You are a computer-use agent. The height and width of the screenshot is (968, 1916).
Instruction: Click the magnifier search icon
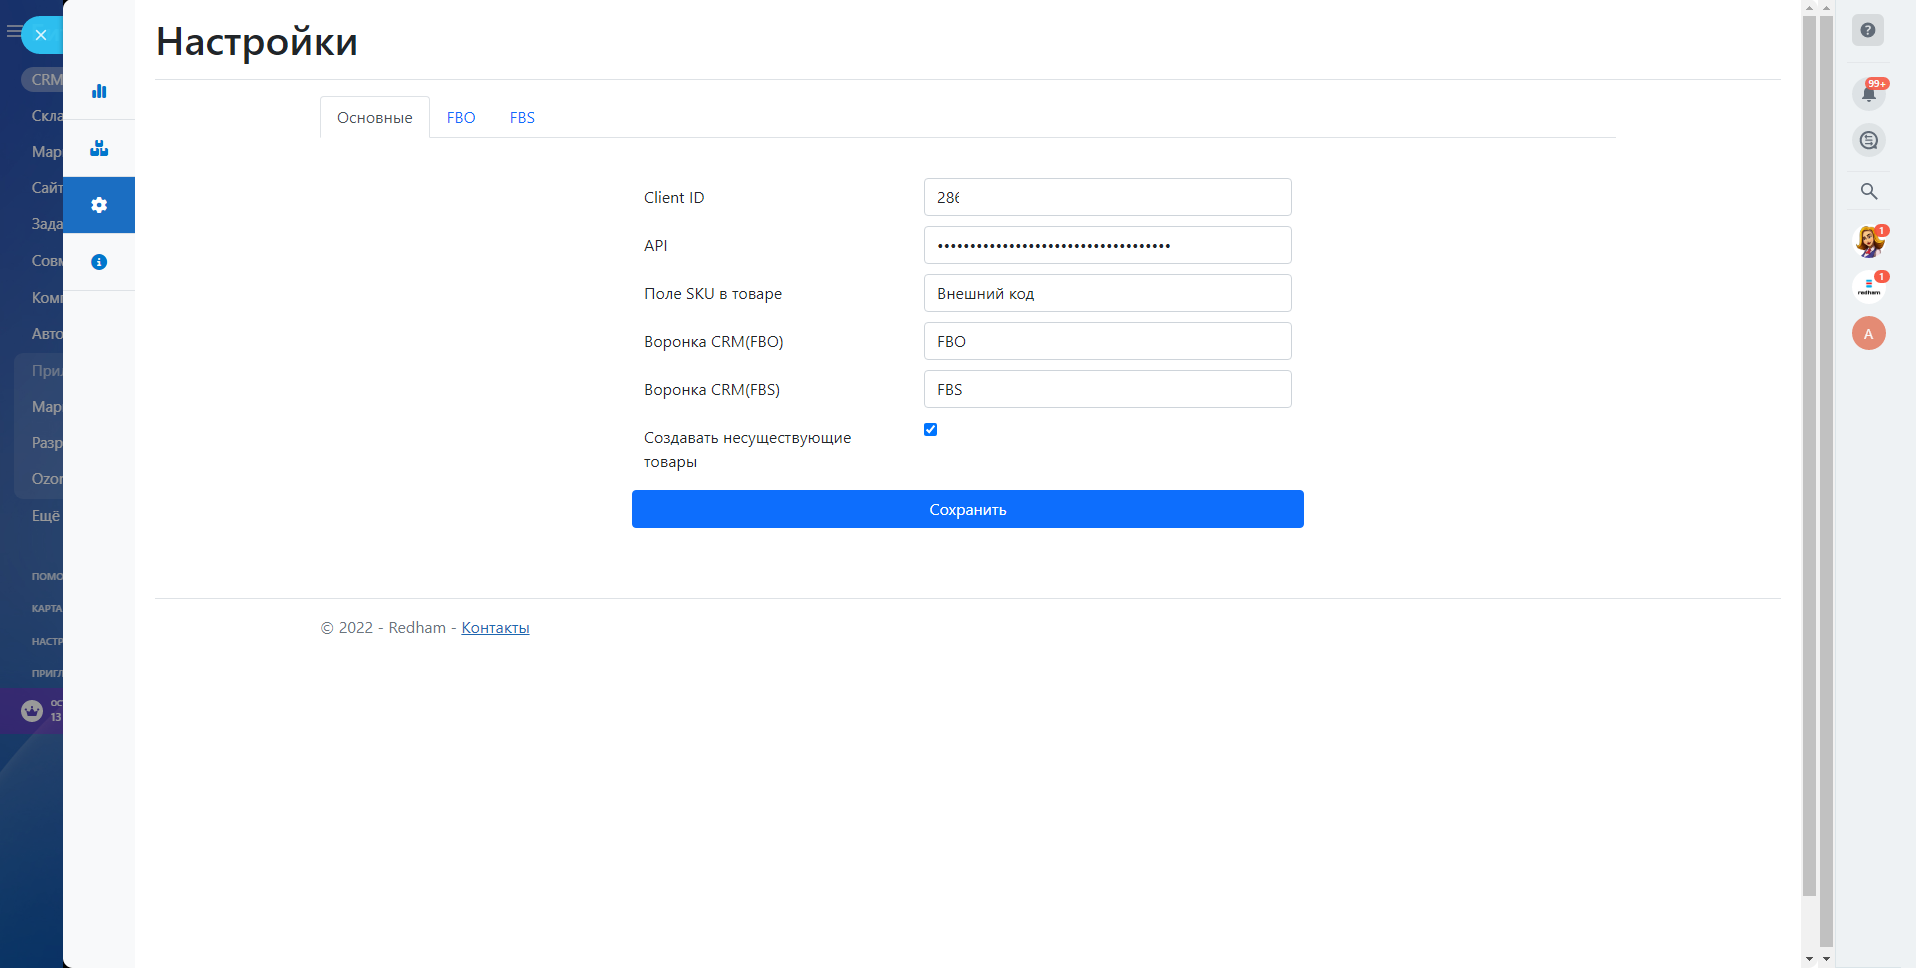tap(1868, 191)
